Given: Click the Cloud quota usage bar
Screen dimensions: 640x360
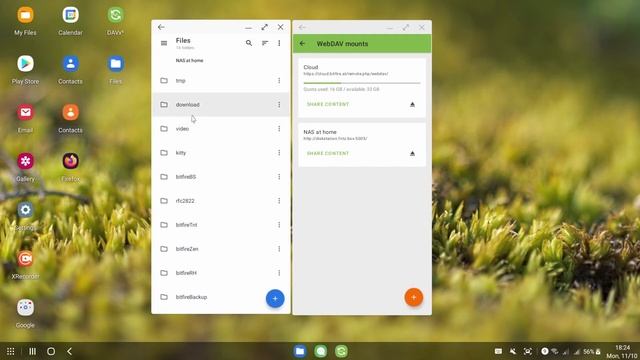Looking at the screenshot, I should (x=362, y=83).
